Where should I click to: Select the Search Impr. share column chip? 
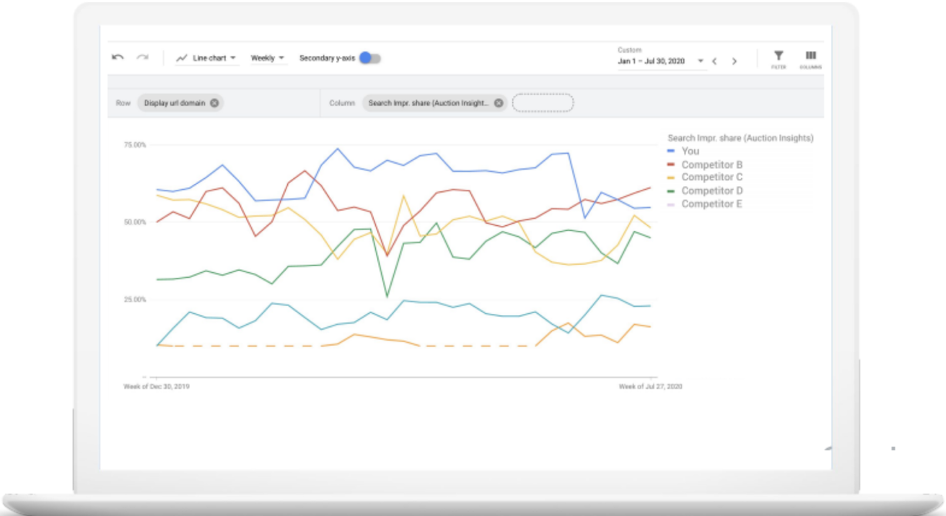428,103
